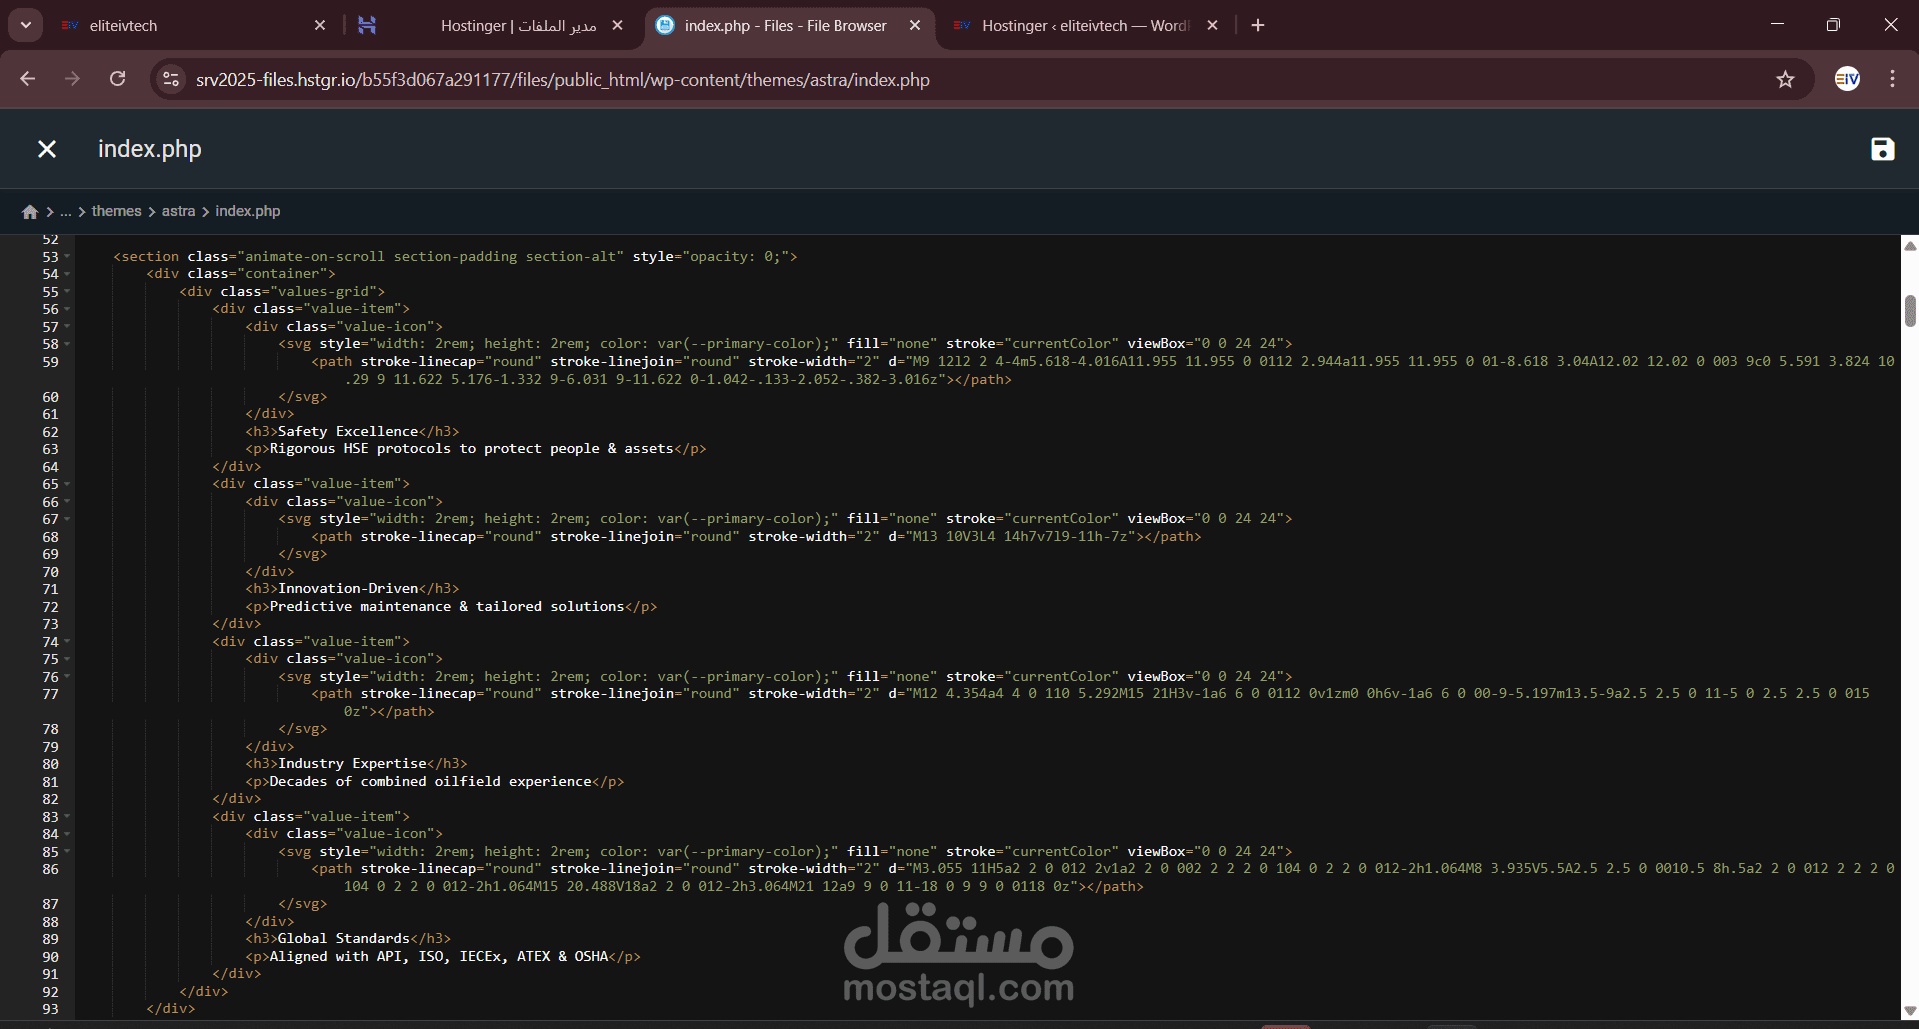Fold the svg element at line 58
Viewport: 1919px width, 1029px height.
[67, 344]
